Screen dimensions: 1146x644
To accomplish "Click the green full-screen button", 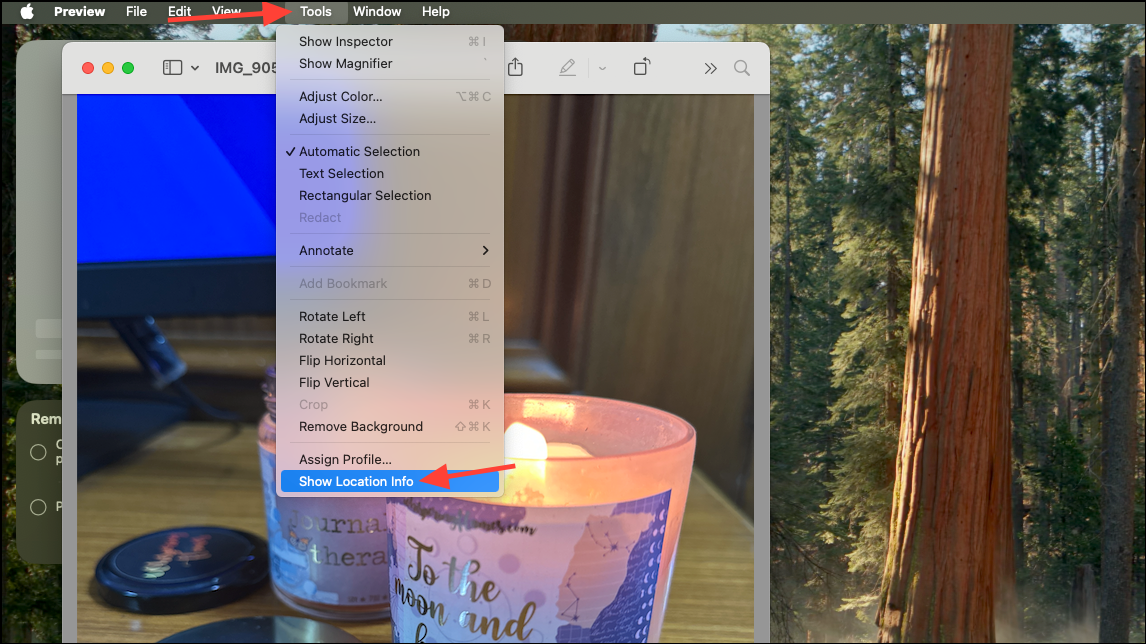I will pyautogui.click(x=128, y=68).
